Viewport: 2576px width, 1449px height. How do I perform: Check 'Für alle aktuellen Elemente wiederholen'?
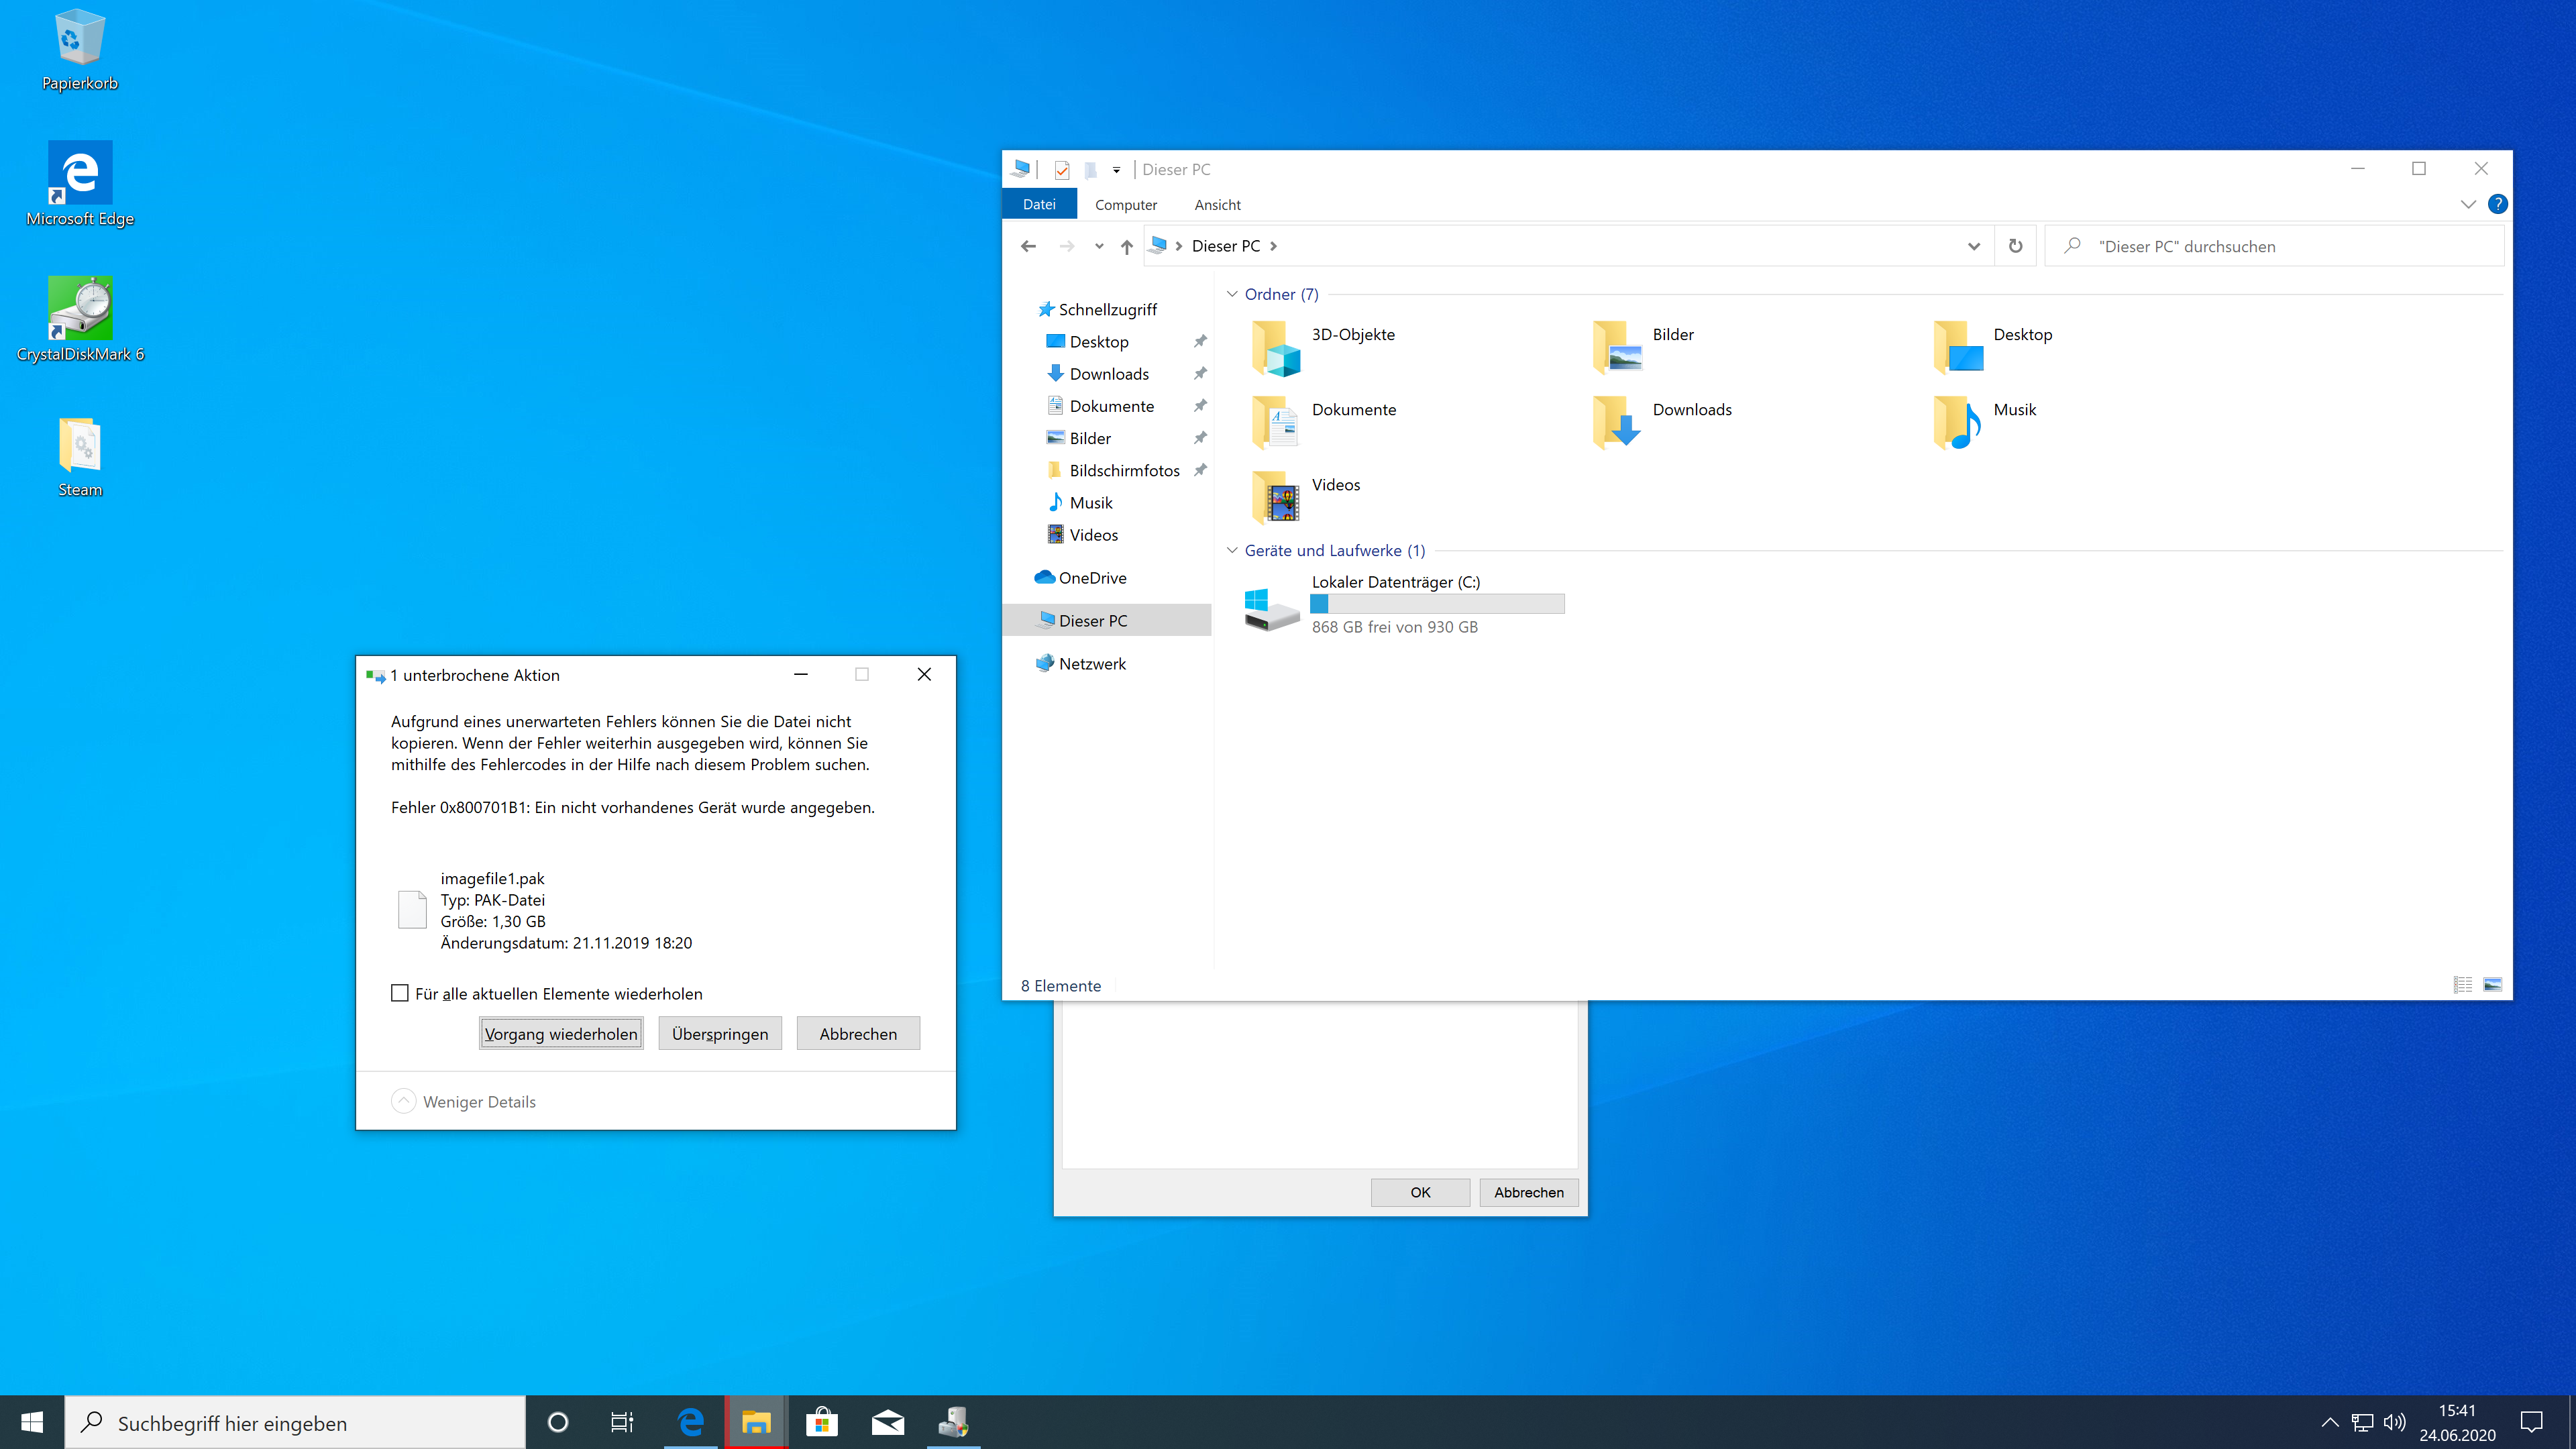point(400,993)
